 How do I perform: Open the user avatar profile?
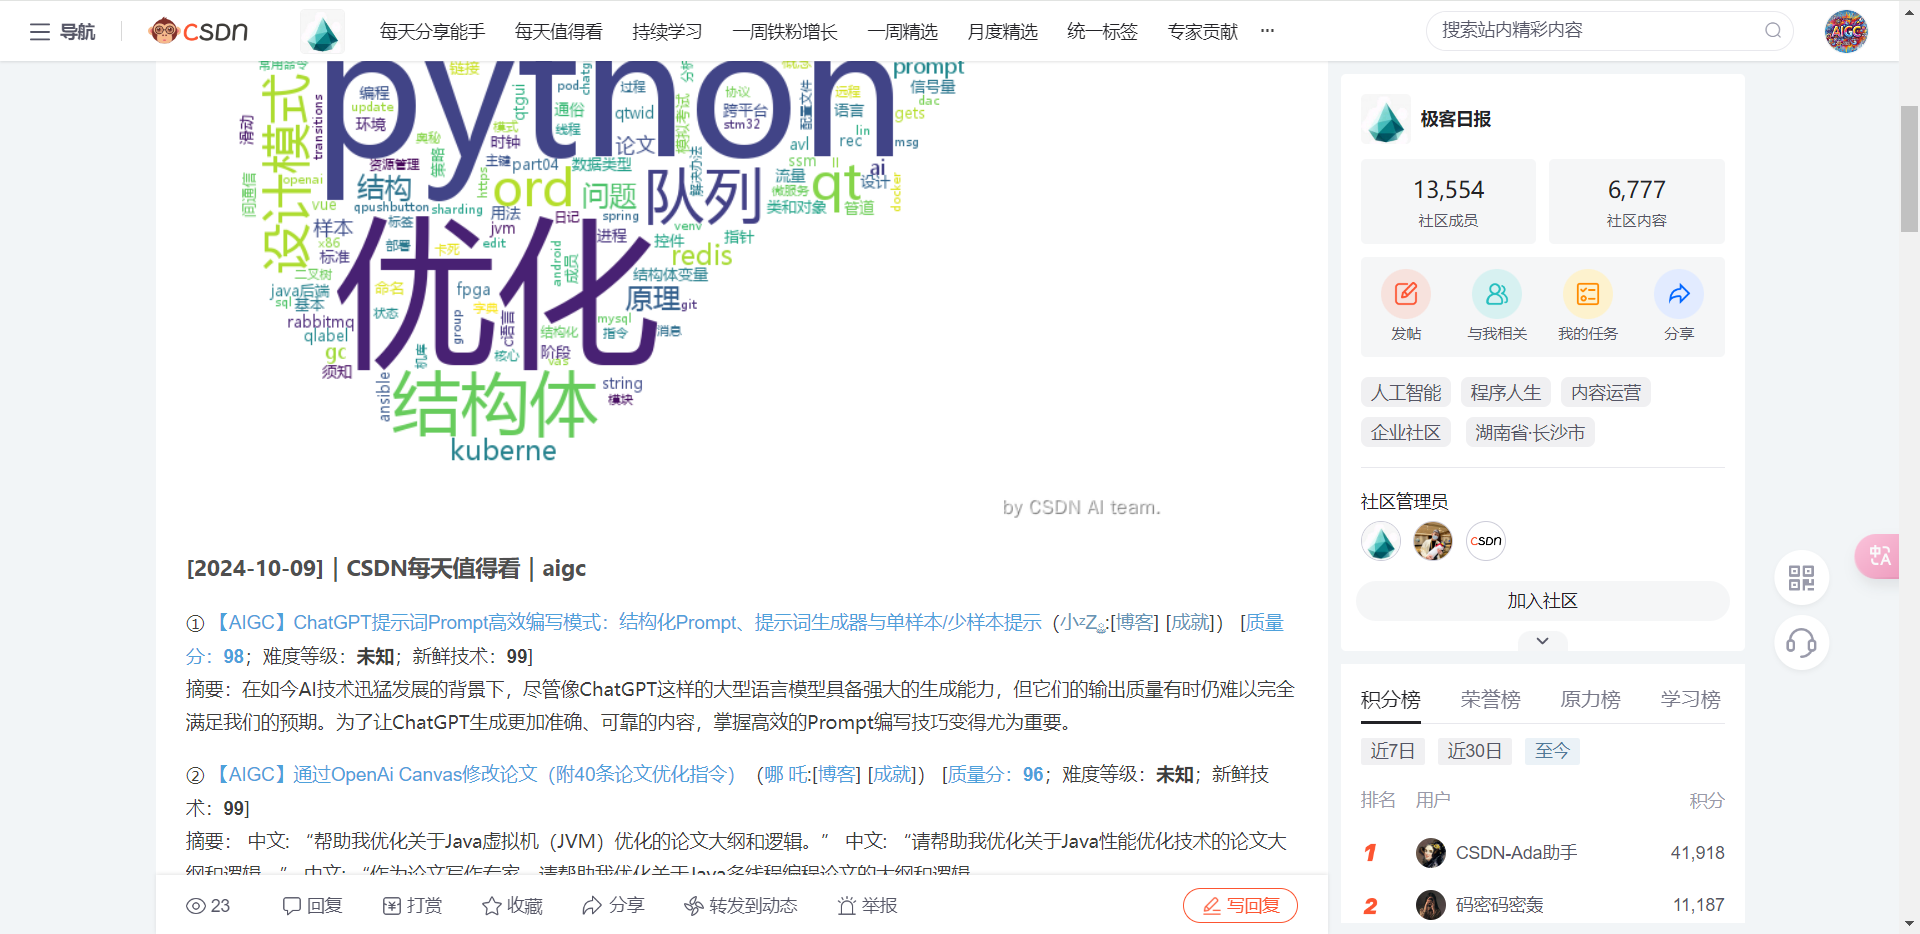coord(1846,31)
